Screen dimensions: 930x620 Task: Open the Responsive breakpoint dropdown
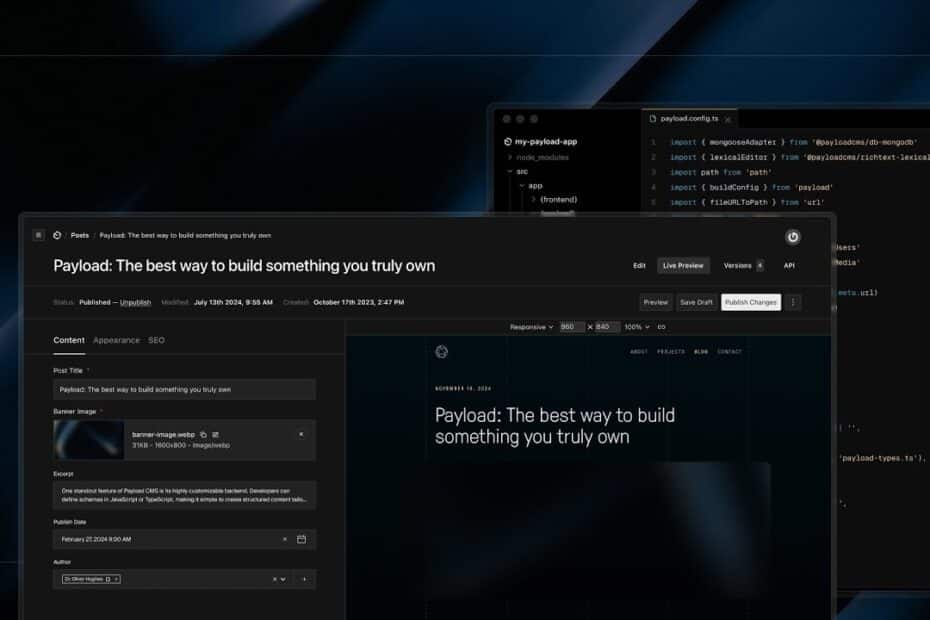(x=531, y=327)
